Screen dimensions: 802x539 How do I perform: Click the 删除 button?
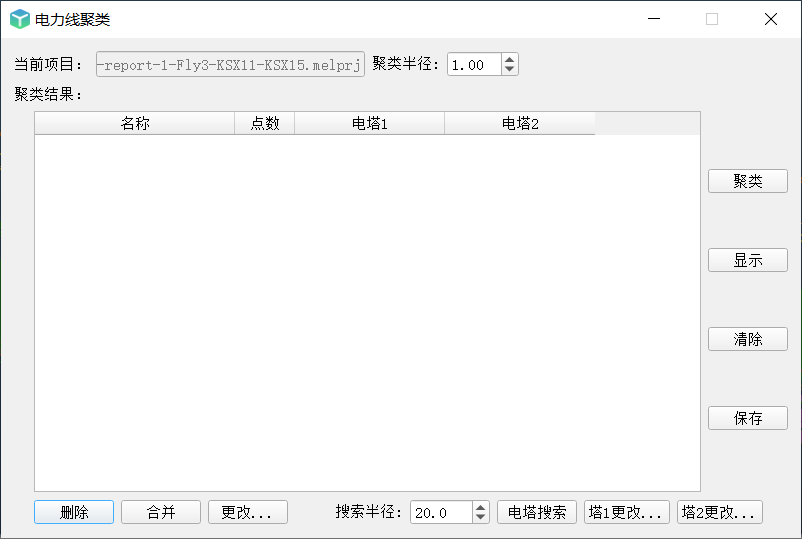[74, 512]
